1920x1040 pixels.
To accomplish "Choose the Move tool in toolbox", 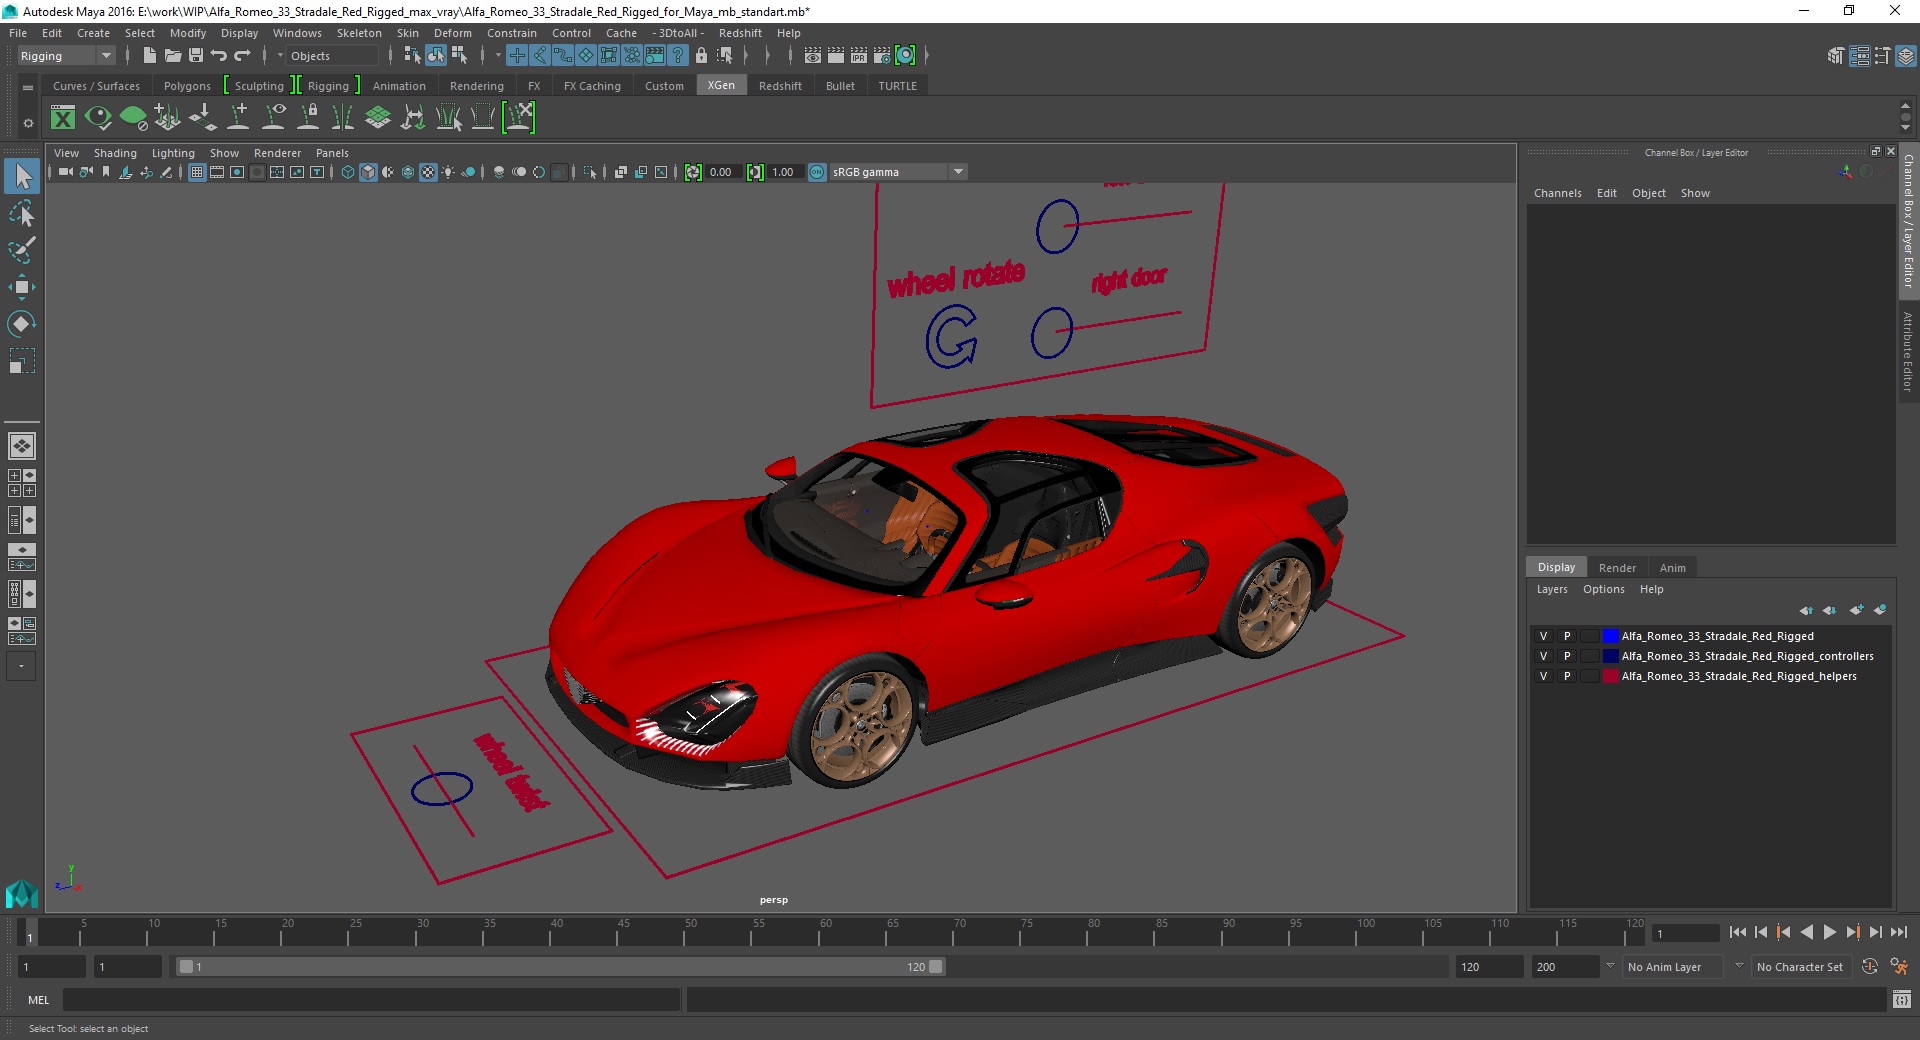I will (22, 287).
